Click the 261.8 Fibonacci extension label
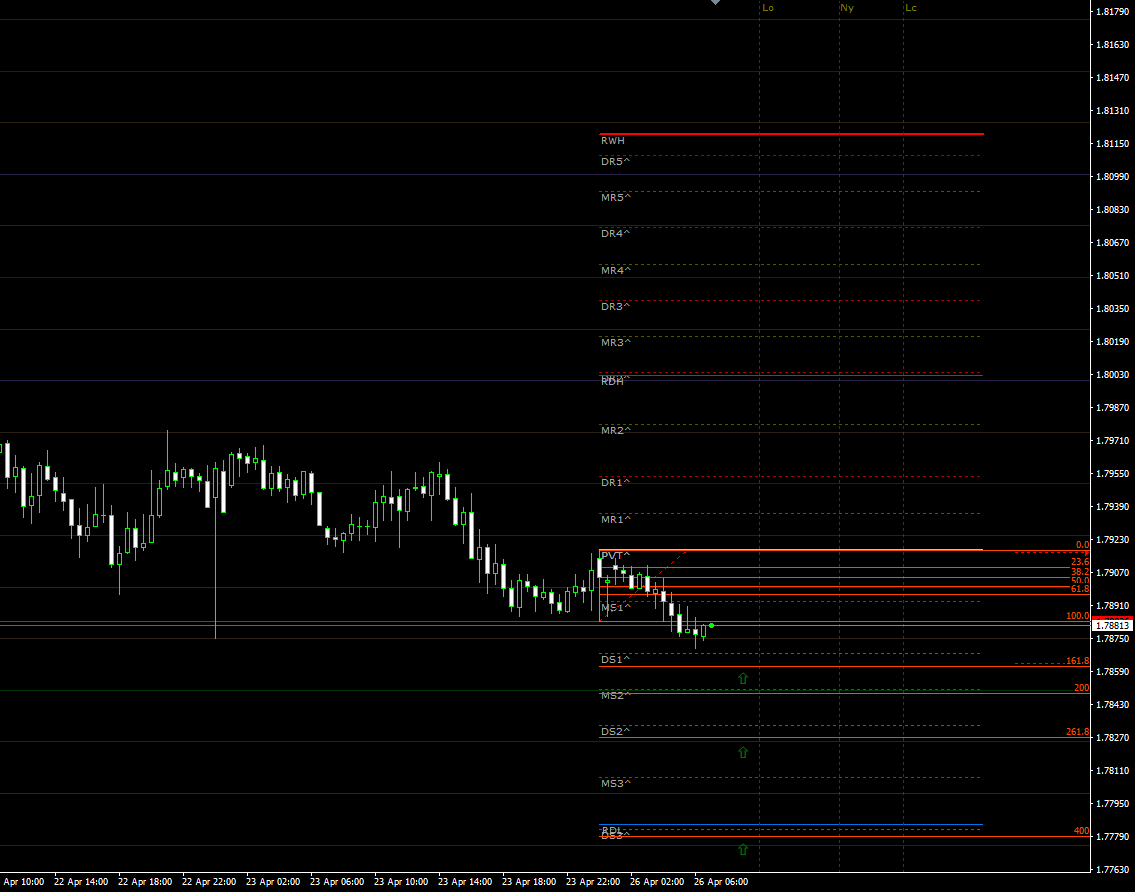This screenshot has width=1135, height=892. [x=1078, y=732]
